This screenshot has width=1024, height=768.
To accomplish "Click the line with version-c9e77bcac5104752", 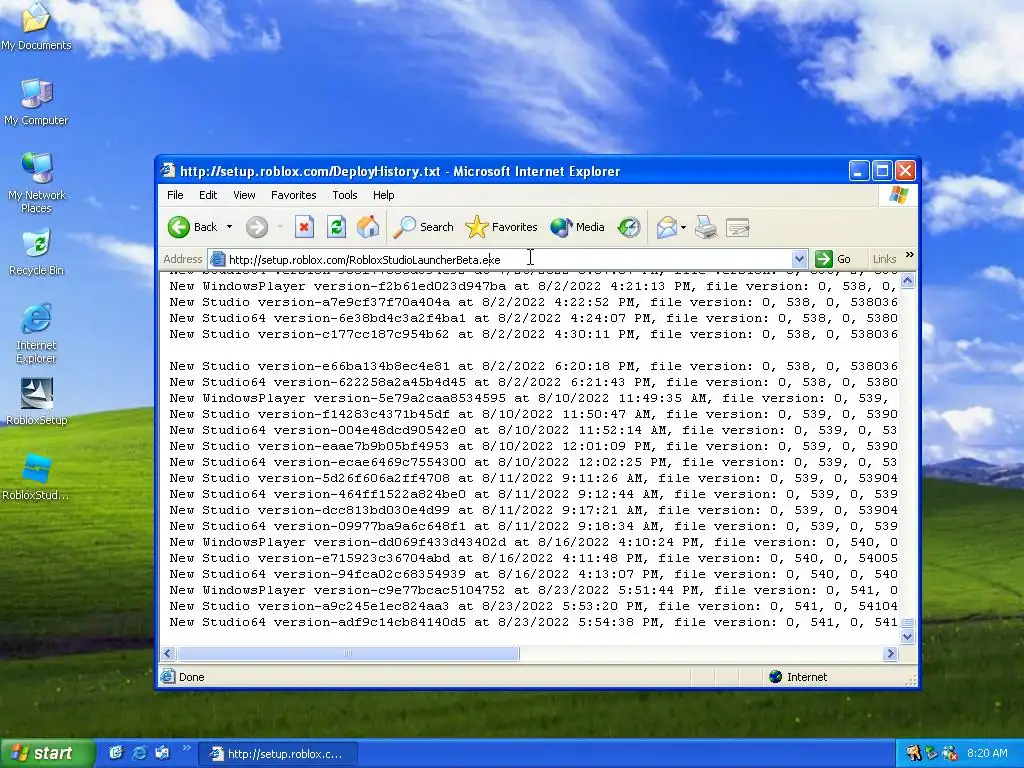I will pos(533,590).
